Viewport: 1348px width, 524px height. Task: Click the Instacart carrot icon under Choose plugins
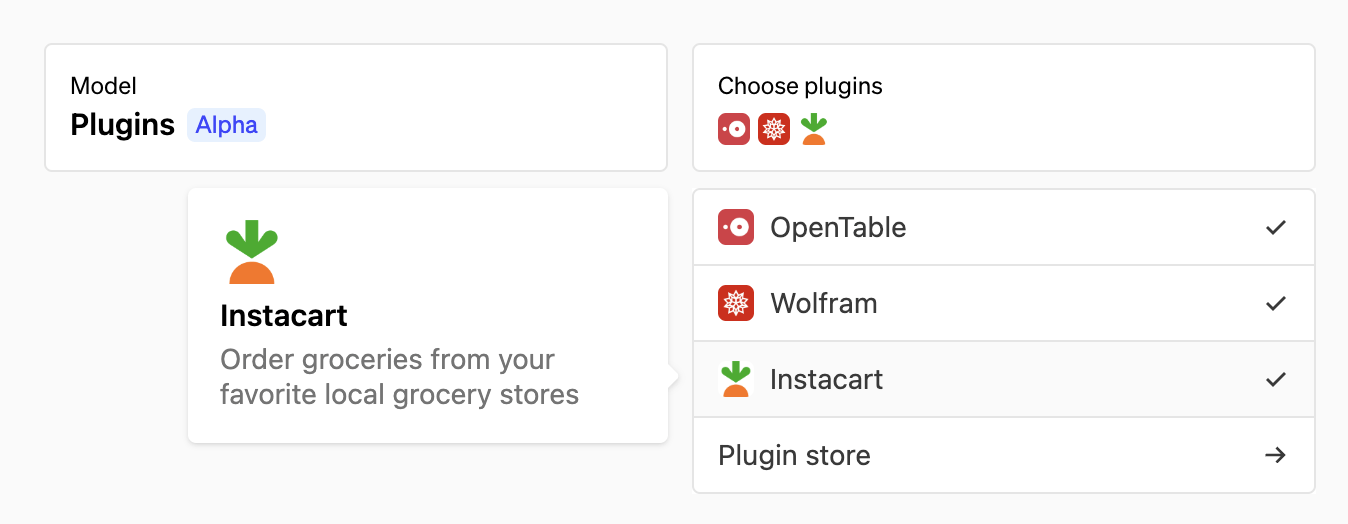pyautogui.click(x=814, y=128)
